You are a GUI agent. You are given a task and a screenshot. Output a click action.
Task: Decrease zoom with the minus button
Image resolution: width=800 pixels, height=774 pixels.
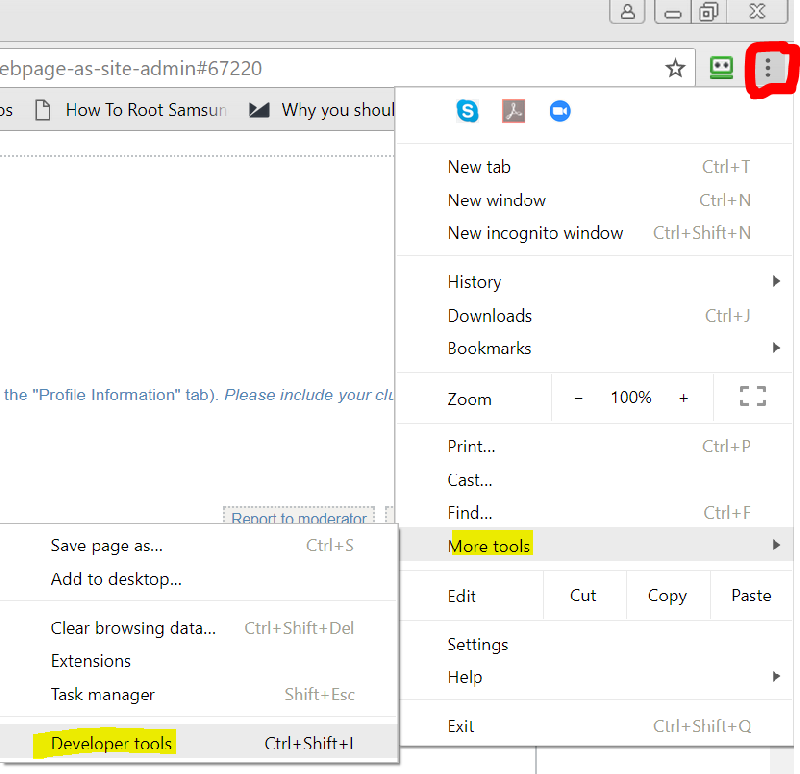(x=578, y=397)
